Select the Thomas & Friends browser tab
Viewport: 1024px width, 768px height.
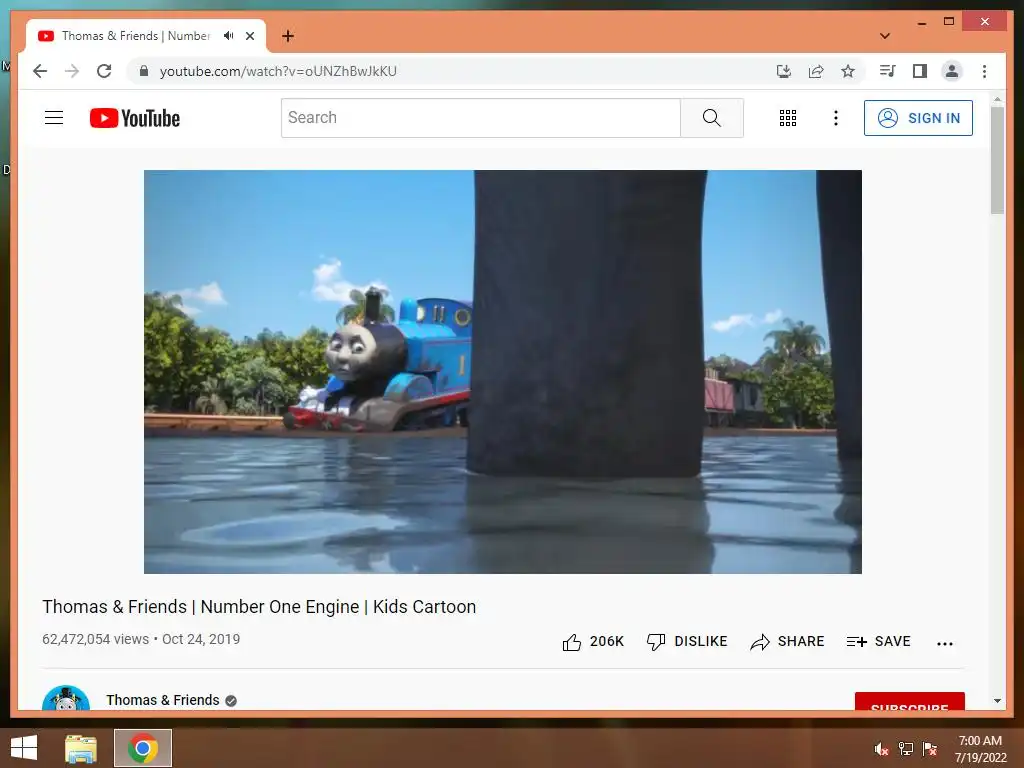coord(146,36)
